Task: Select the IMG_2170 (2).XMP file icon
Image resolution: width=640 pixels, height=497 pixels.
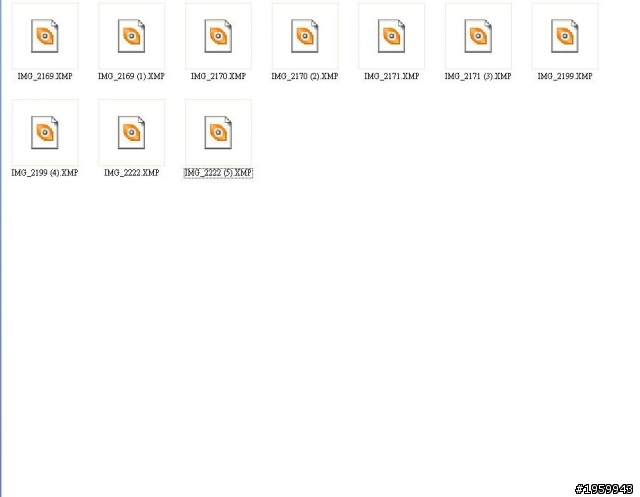Action: pyautogui.click(x=305, y=36)
